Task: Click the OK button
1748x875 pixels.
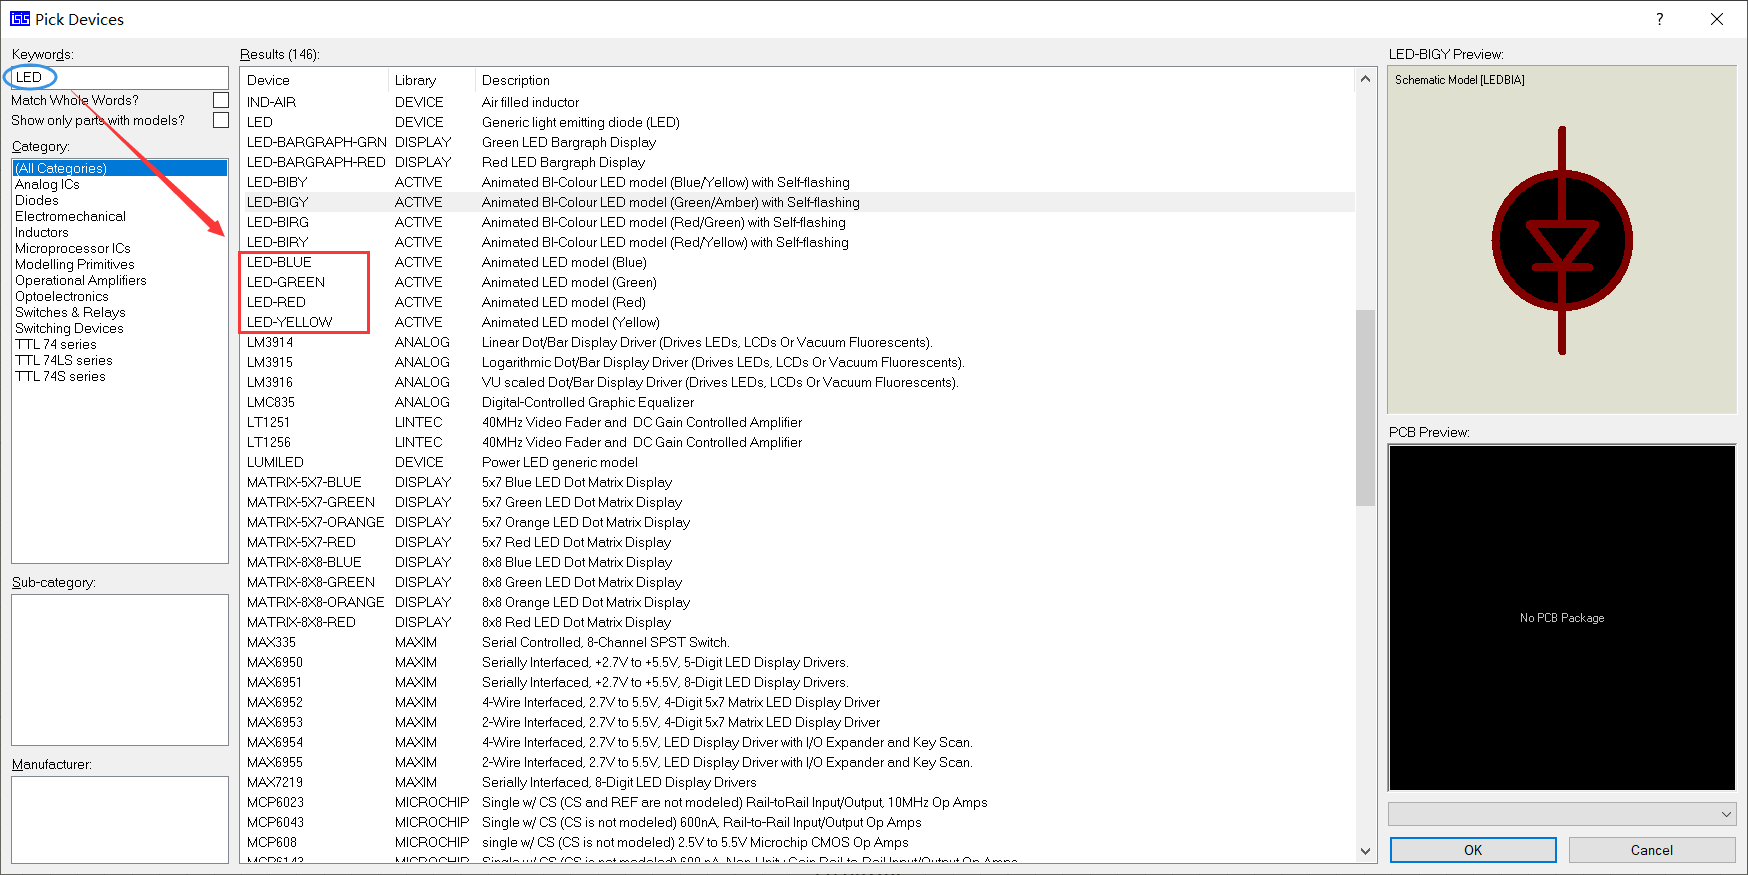Action: (x=1473, y=850)
